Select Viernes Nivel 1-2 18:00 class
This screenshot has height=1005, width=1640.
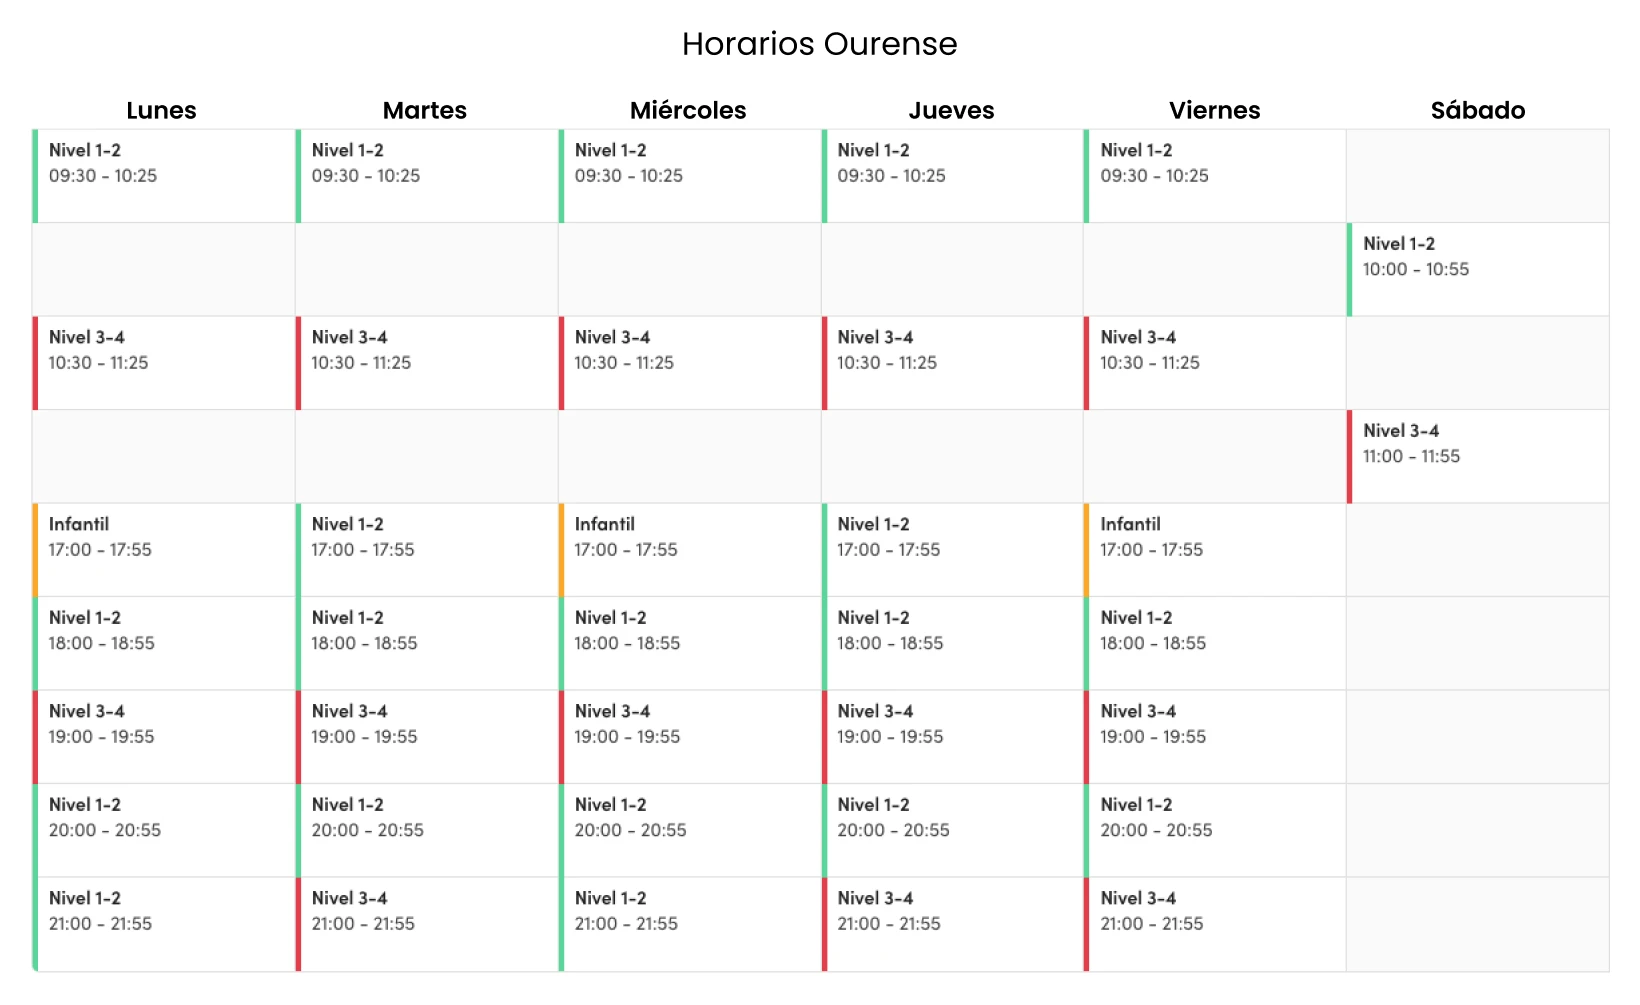pyautogui.click(x=1215, y=643)
